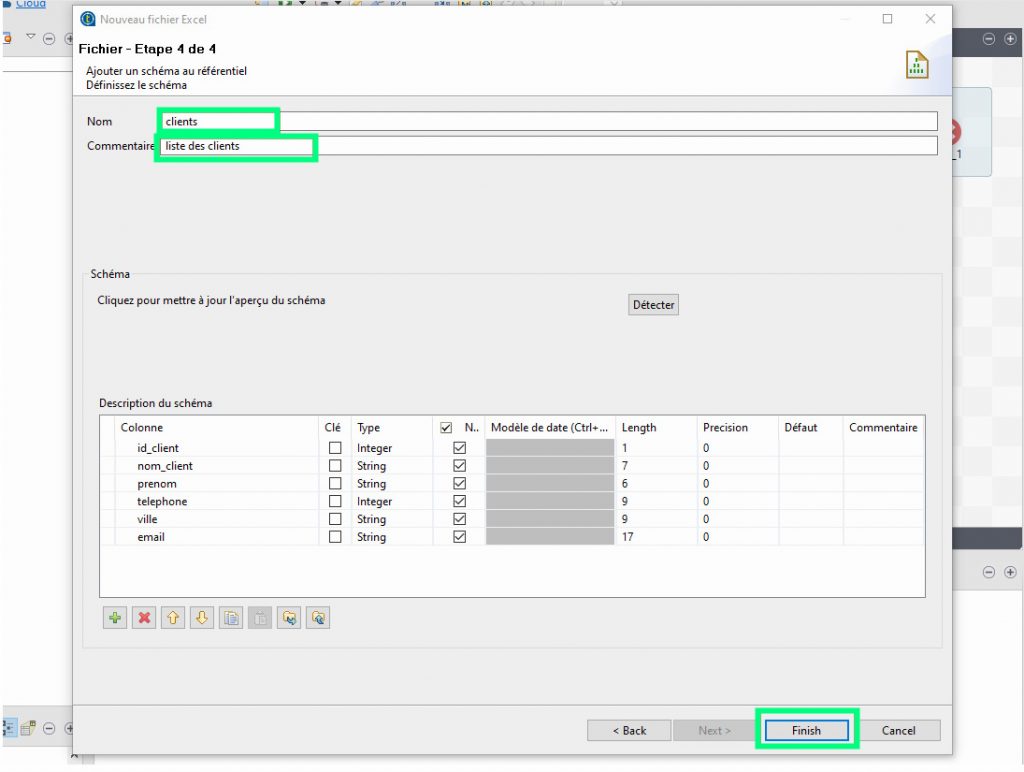
Task: Add a new column with the green plus
Action: [115, 618]
